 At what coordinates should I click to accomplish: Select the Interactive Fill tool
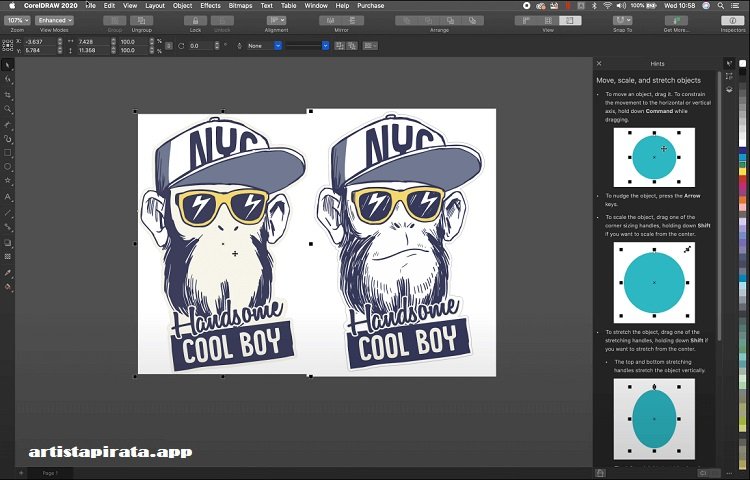7,287
